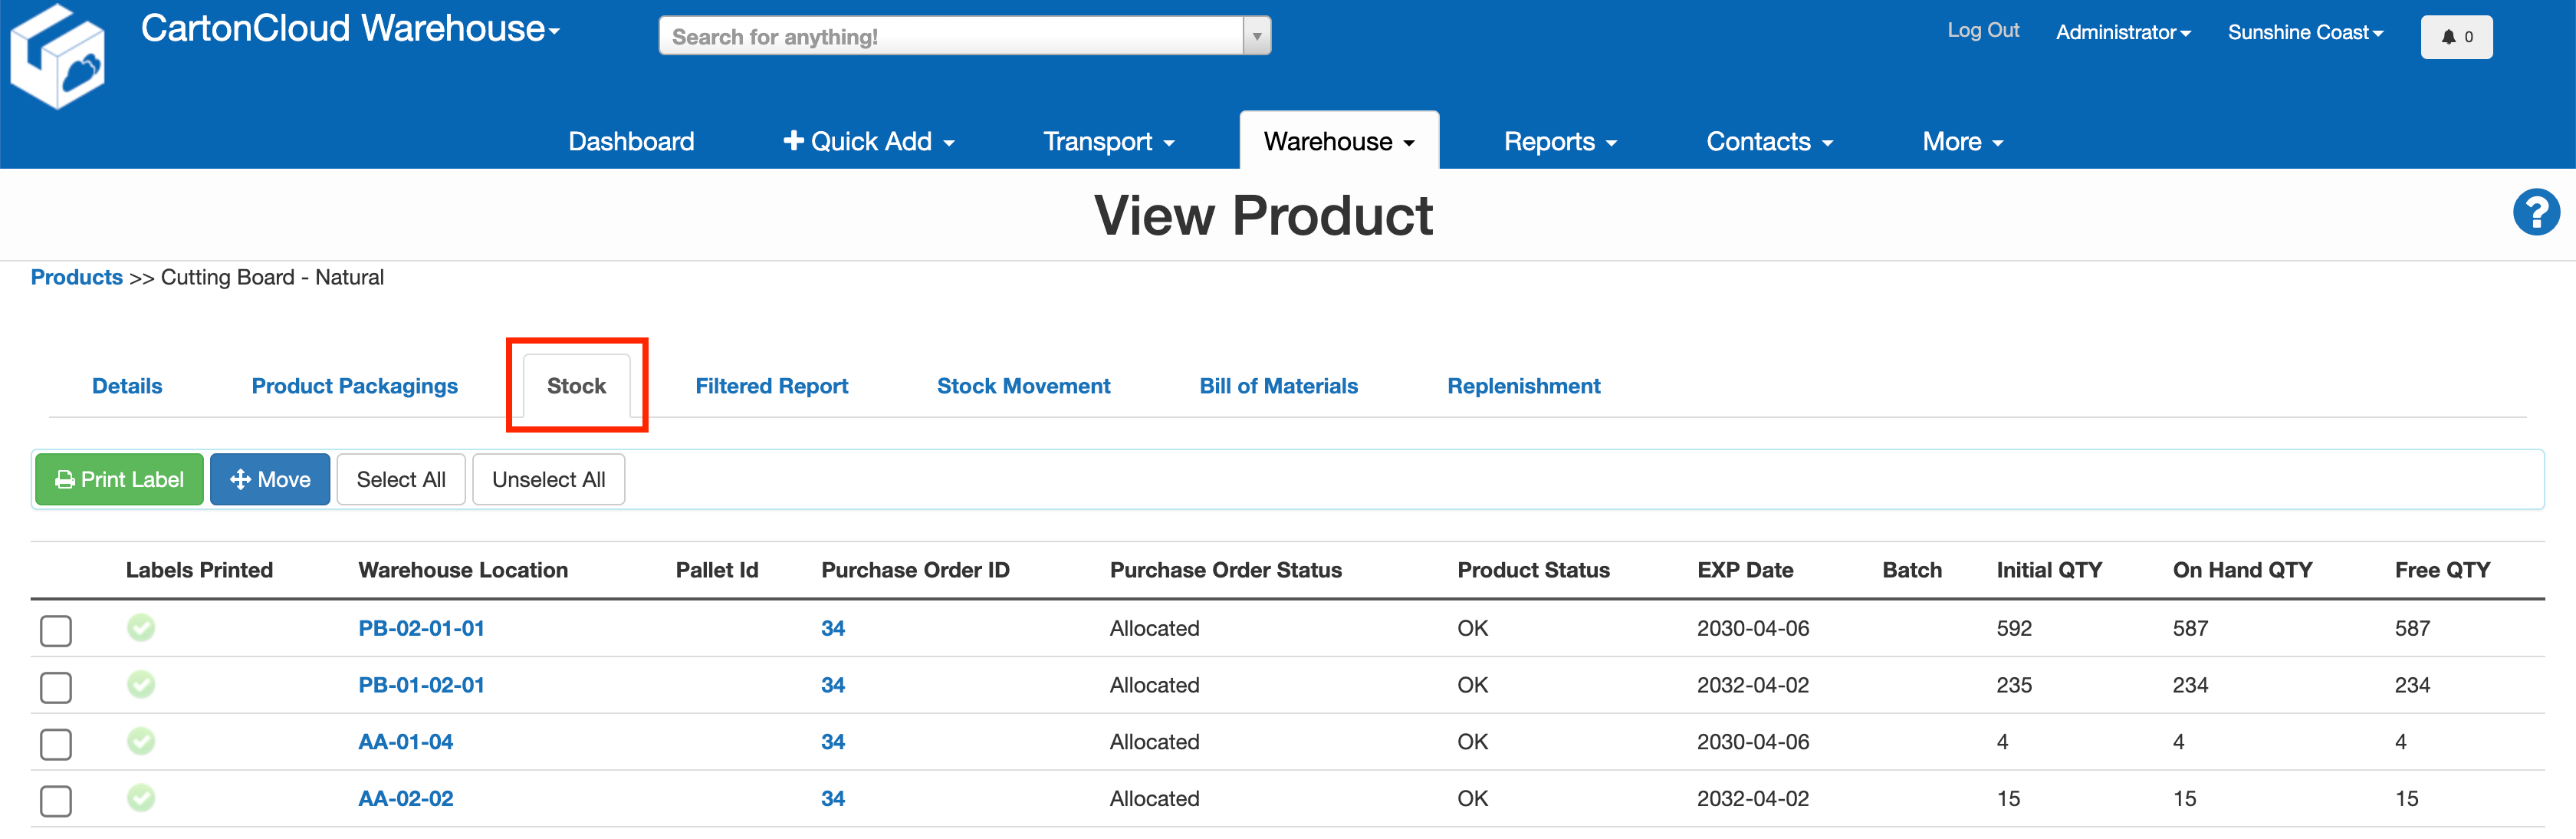Expand the search box dropdown arrow

[x=1256, y=37]
